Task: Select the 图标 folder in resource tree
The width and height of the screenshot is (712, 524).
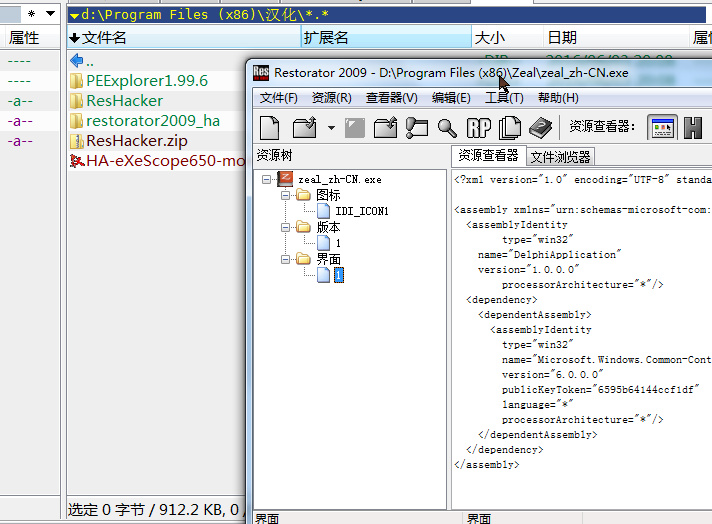Action: pyautogui.click(x=328, y=195)
